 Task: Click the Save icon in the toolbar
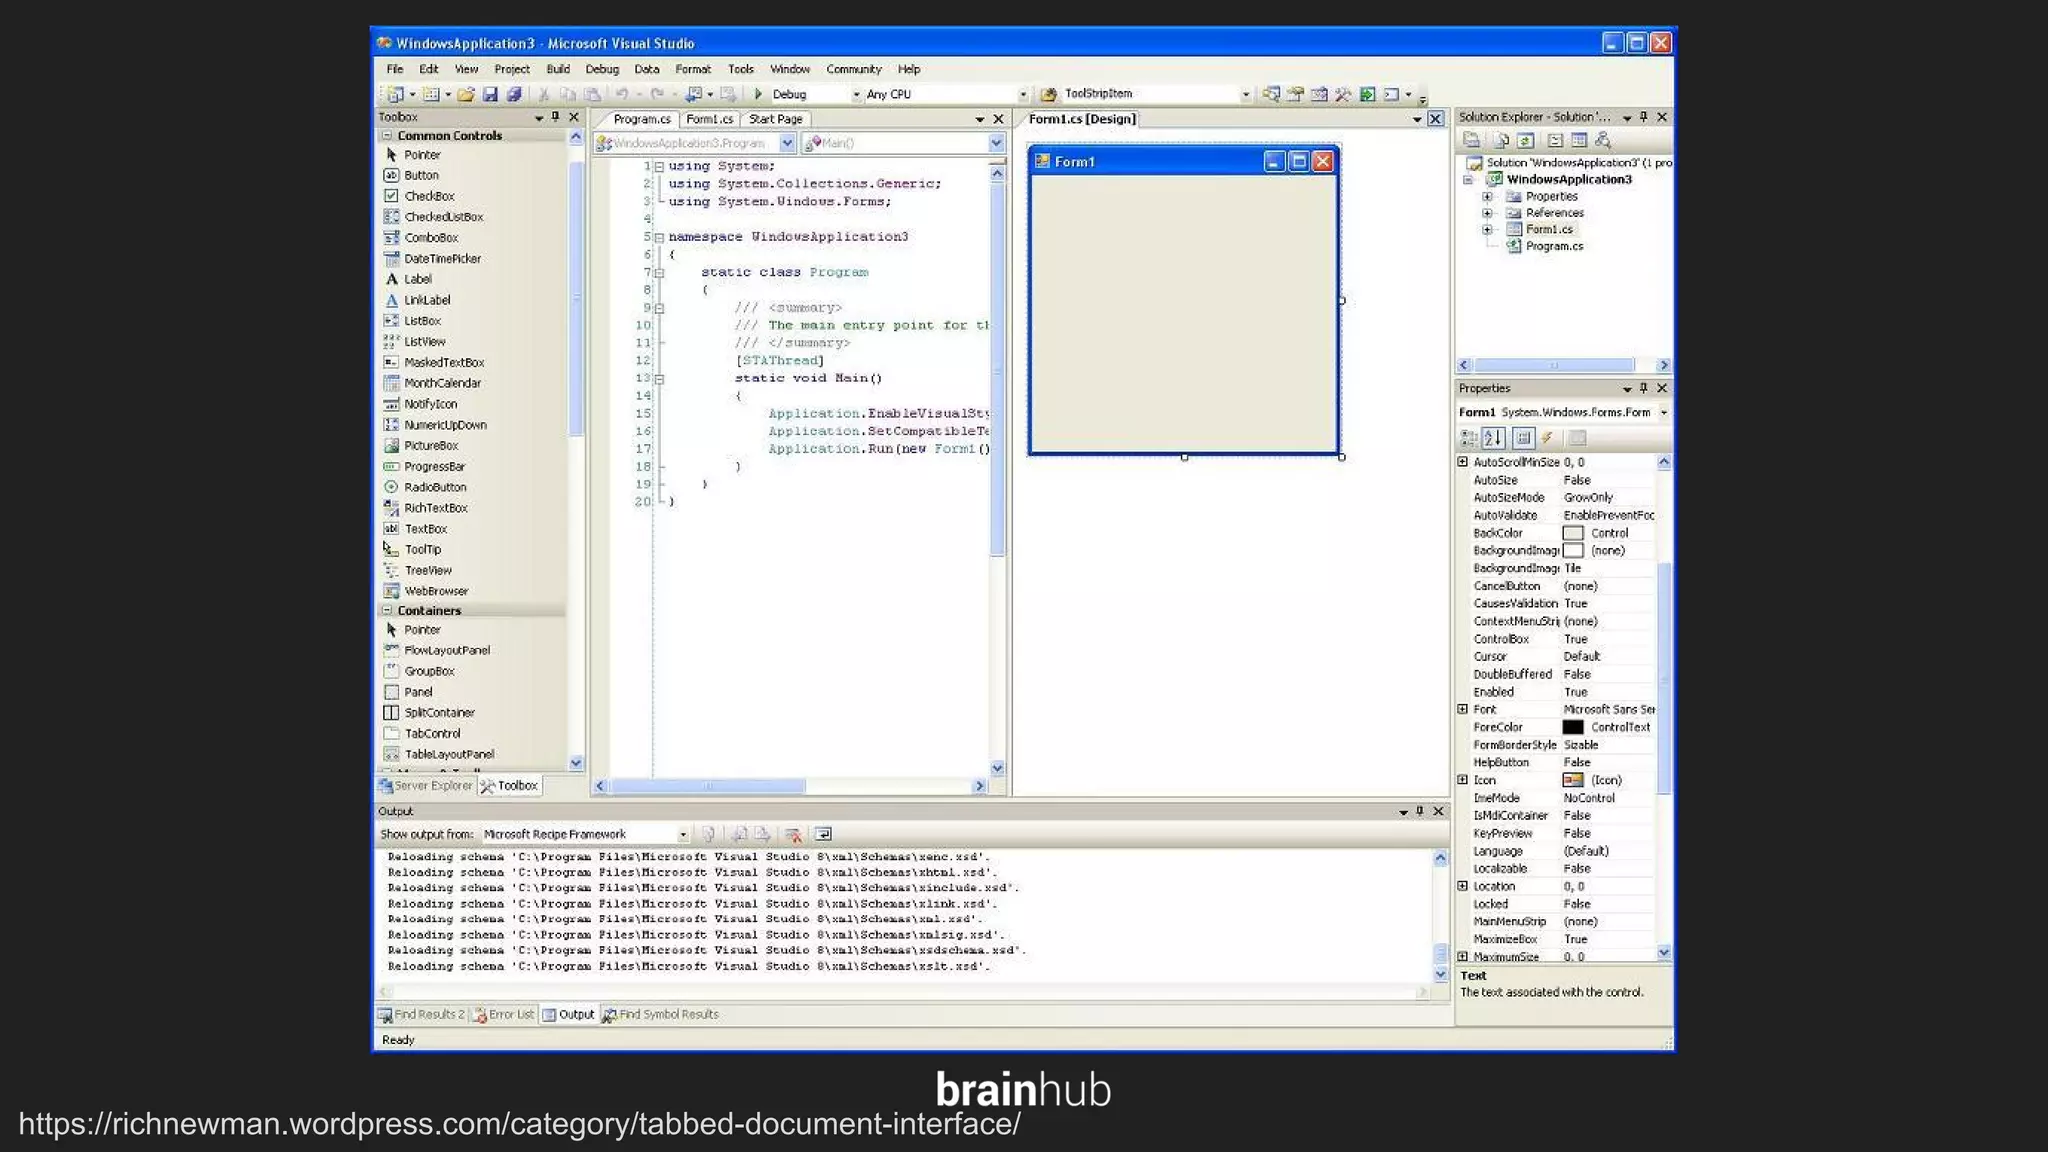[490, 94]
